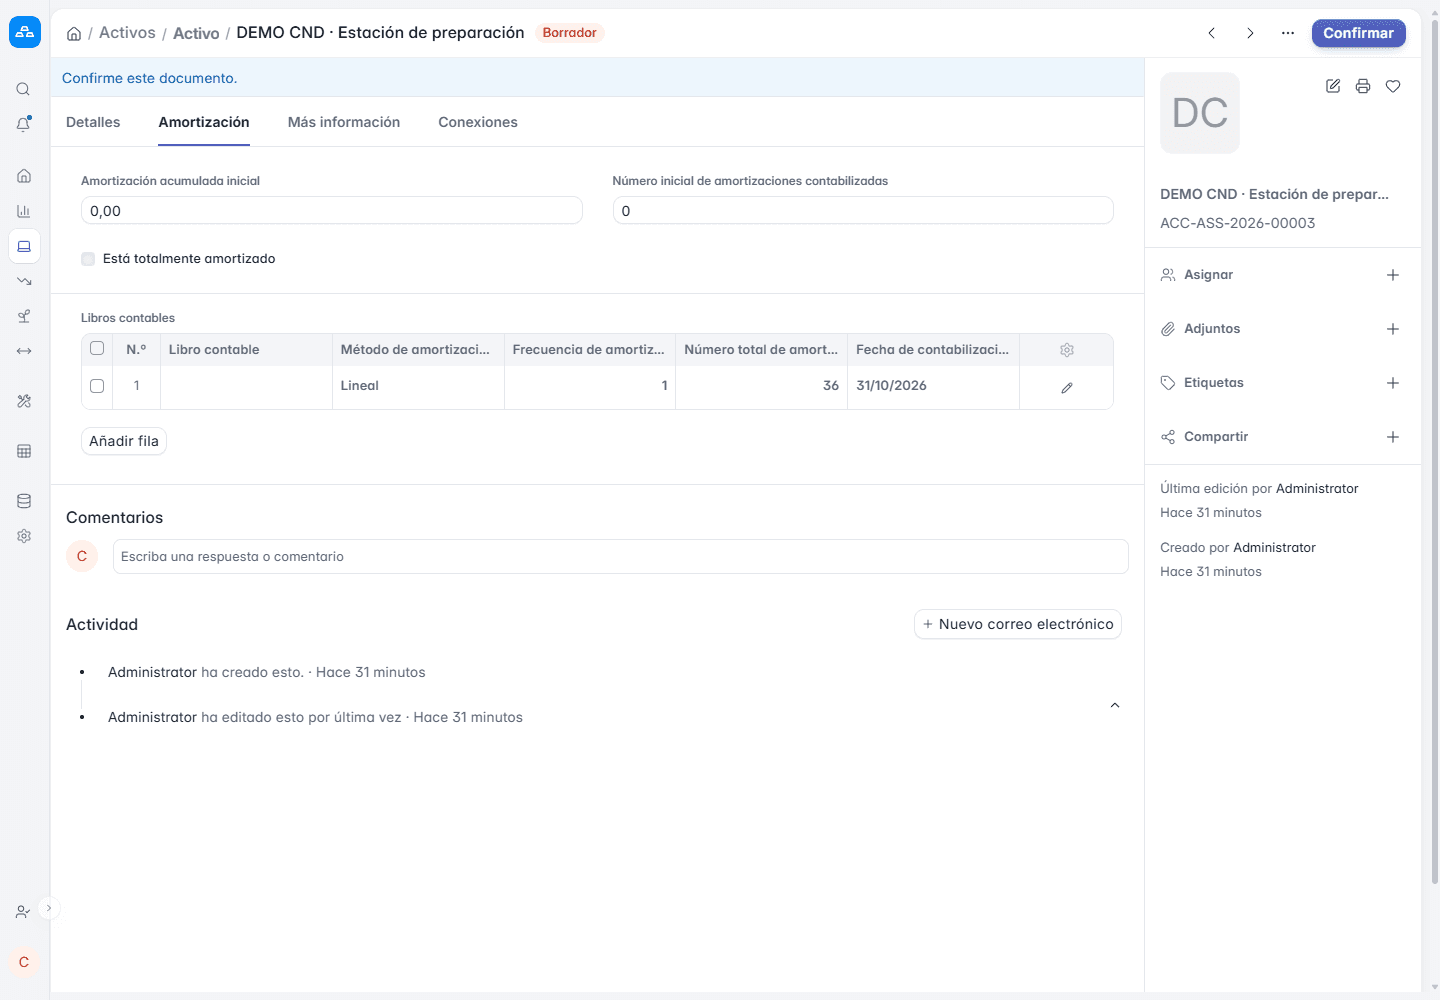1440x1000 pixels.
Task: Open the database sidebar icon
Action: pos(24,501)
